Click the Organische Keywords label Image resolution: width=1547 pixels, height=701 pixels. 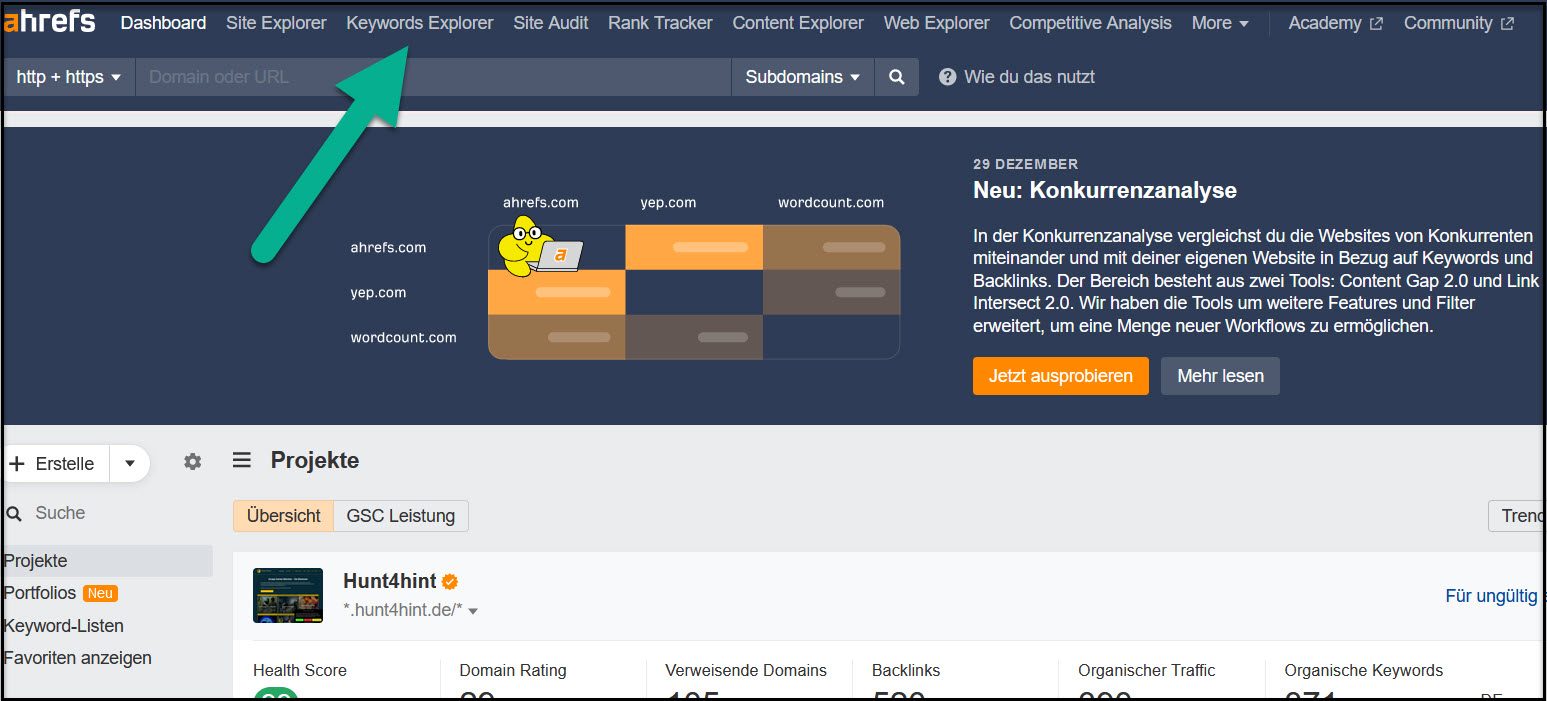[1364, 670]
